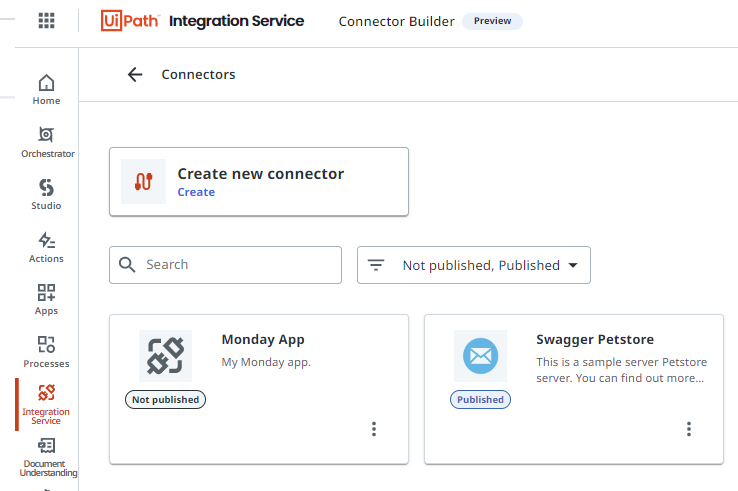Click the search magnifier icon

(x=127, y=265)
